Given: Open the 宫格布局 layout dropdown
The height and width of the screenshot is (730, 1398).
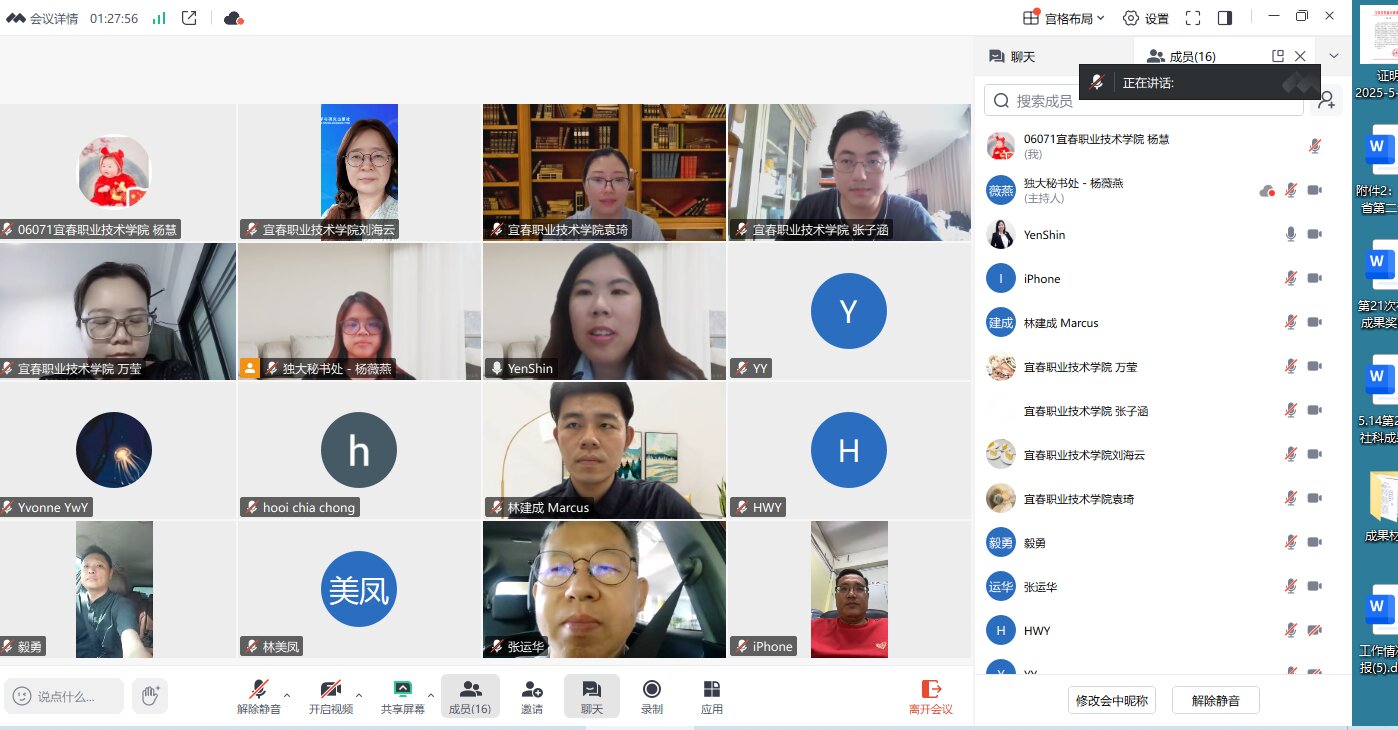Looking at the screenshot, I should (x=1063, y=18).
